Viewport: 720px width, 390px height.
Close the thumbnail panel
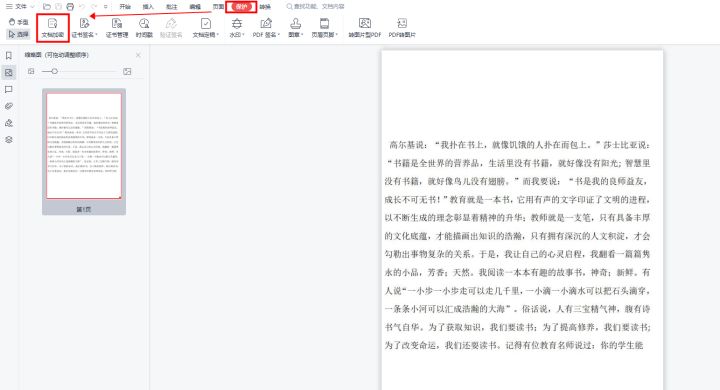tap(138, 55)
